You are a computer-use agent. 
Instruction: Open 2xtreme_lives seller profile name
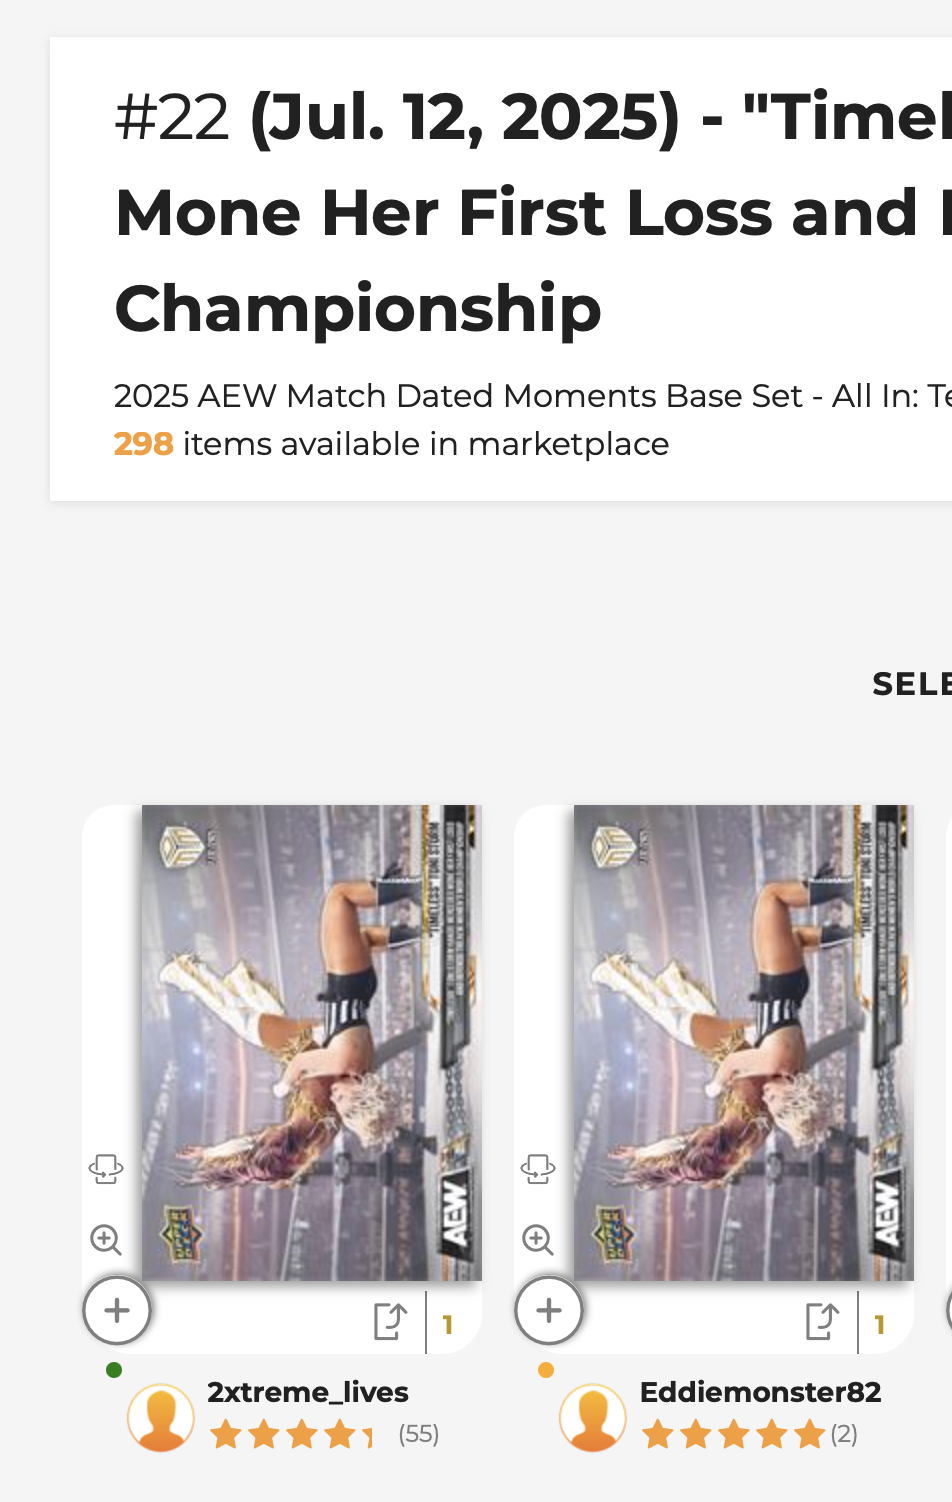click(308, 1392)
